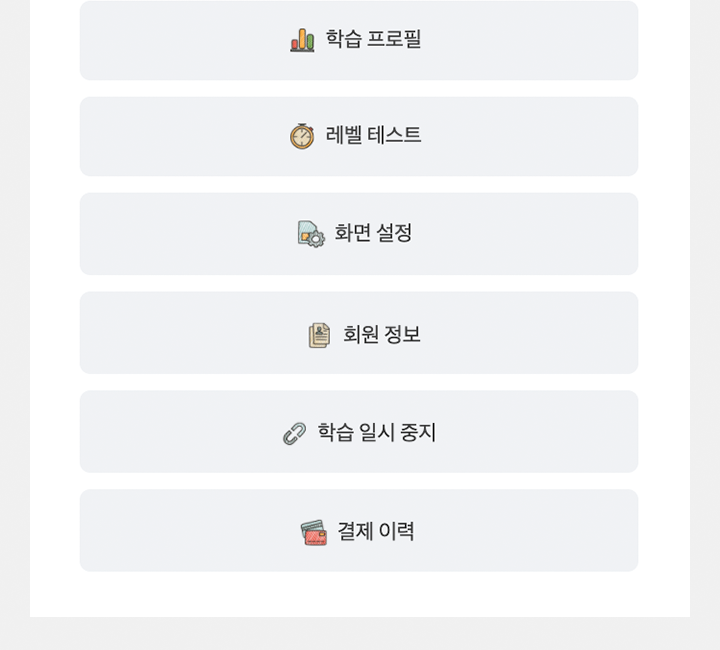
Task: View the 결제 이력 payment history
Action: [x=358, y=531]
